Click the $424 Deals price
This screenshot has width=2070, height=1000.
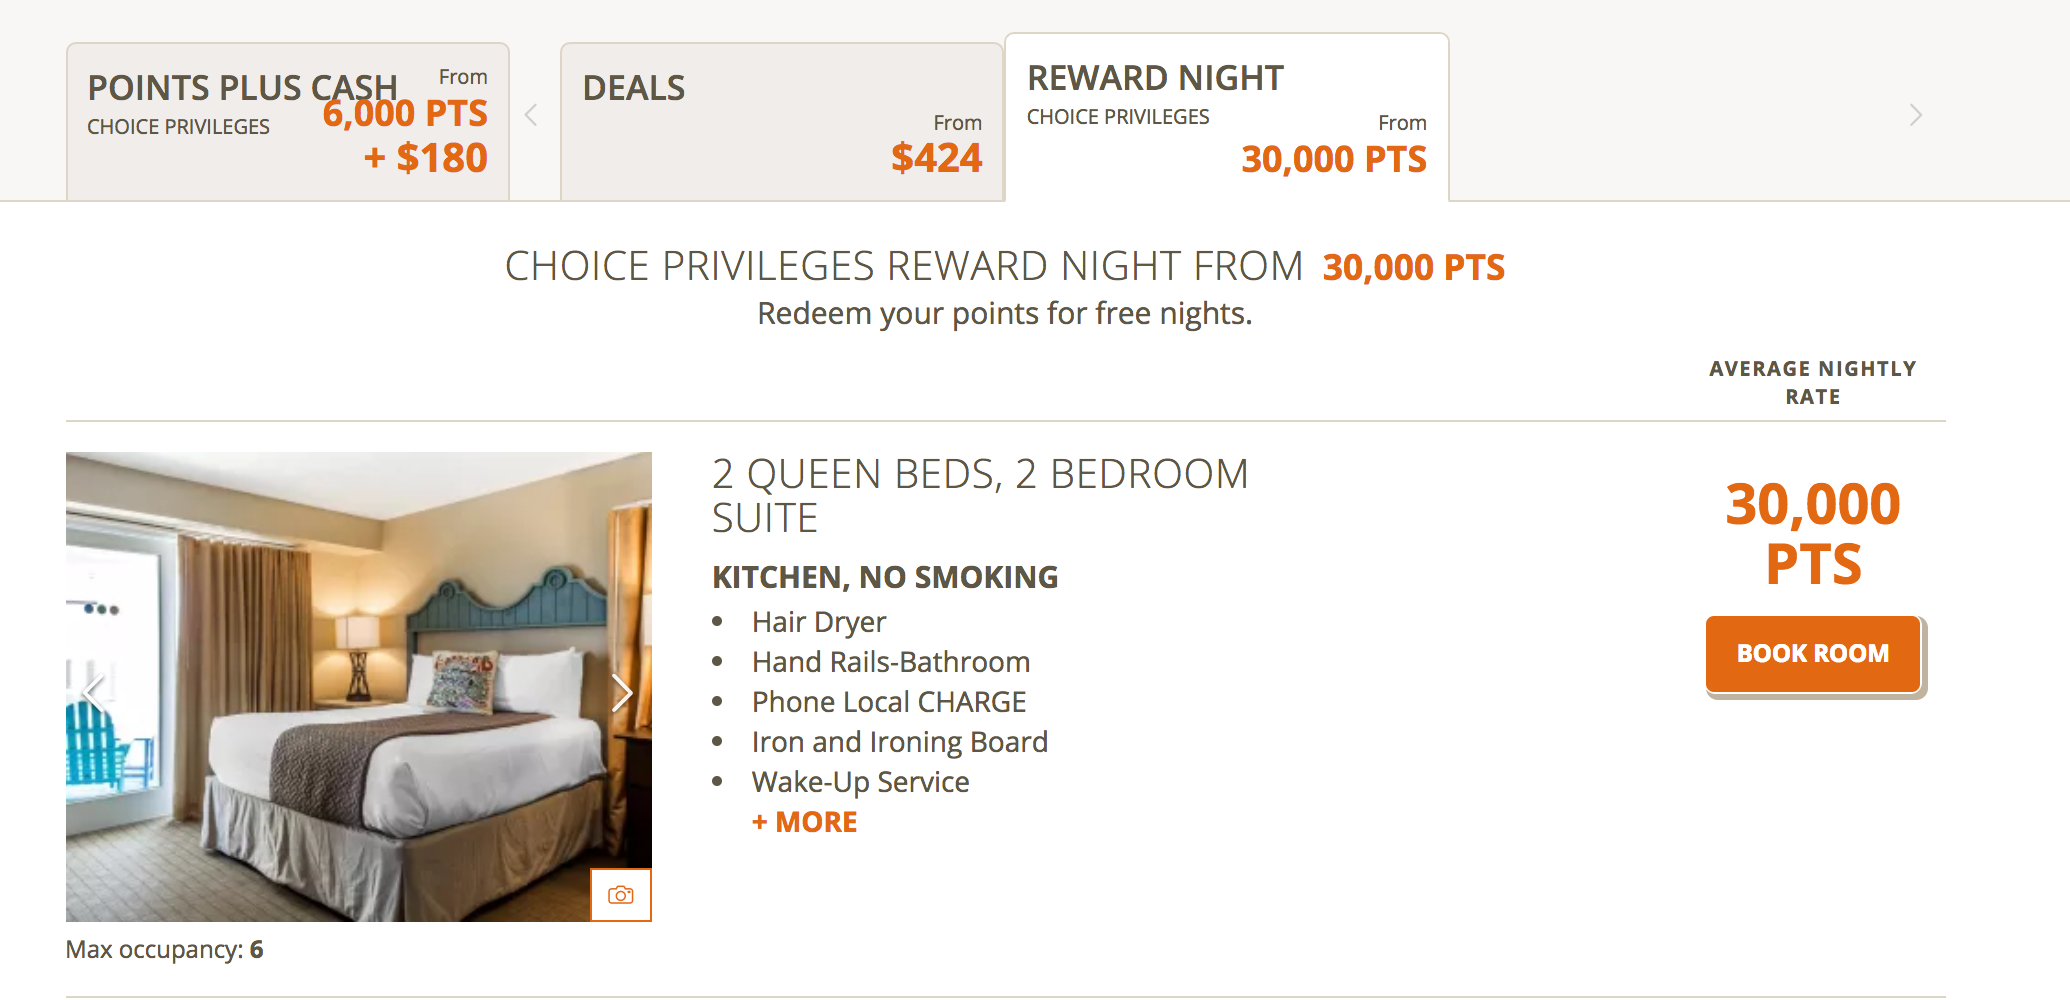[937, 158]
